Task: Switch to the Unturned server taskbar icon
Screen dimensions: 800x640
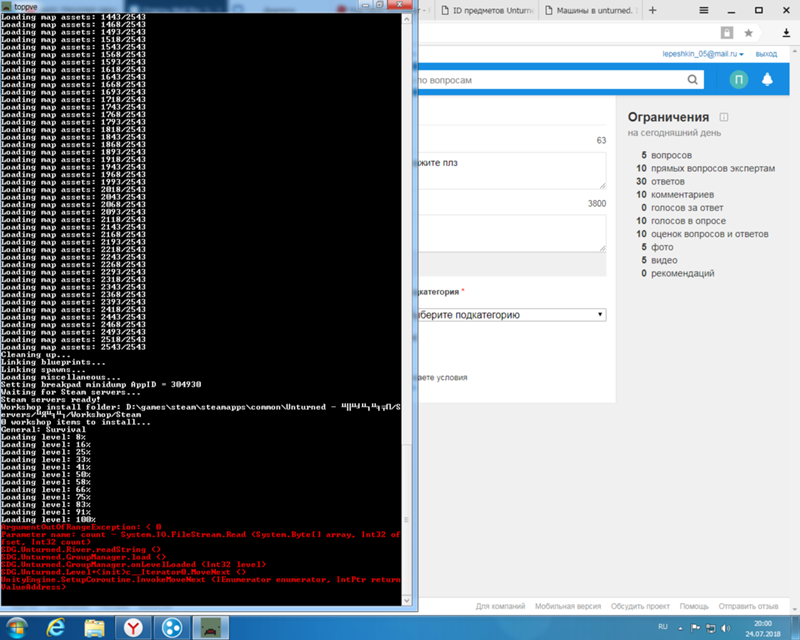Action: [x=210, y=627]
